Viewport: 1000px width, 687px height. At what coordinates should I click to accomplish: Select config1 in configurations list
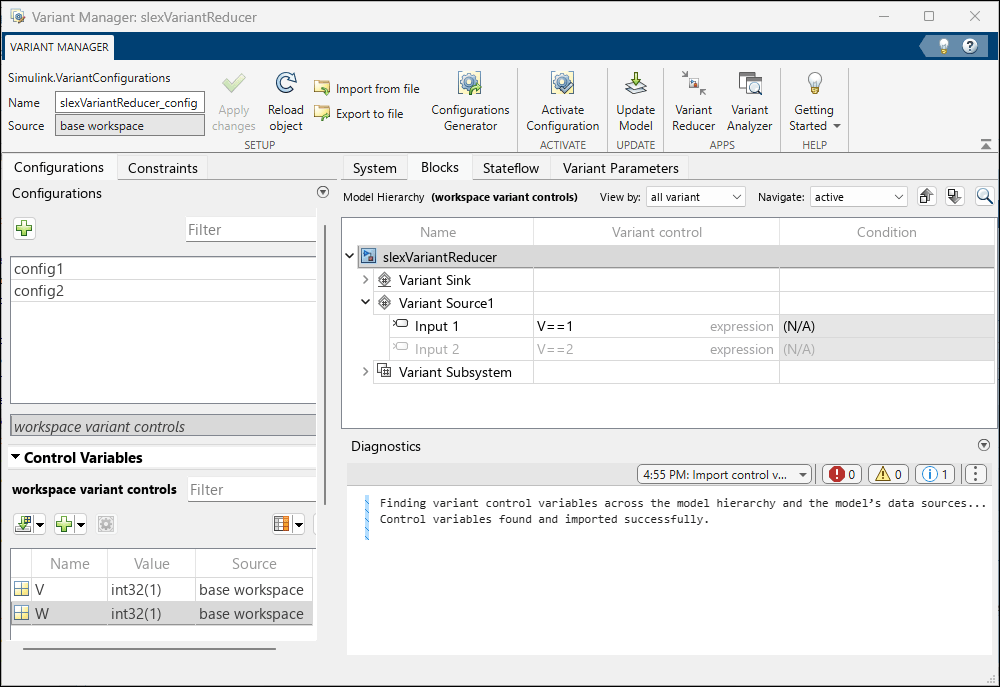point(163,269)
